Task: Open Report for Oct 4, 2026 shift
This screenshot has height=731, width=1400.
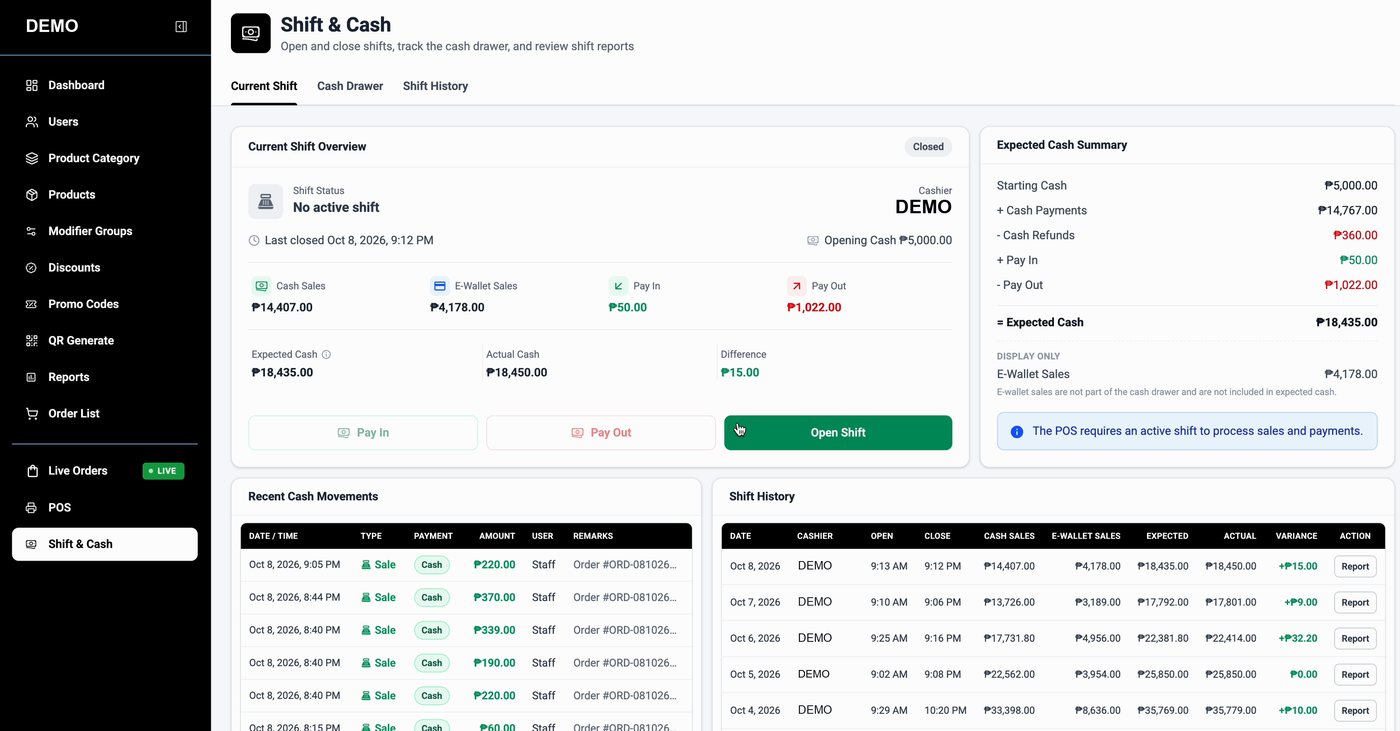Action: point(1355,710)
